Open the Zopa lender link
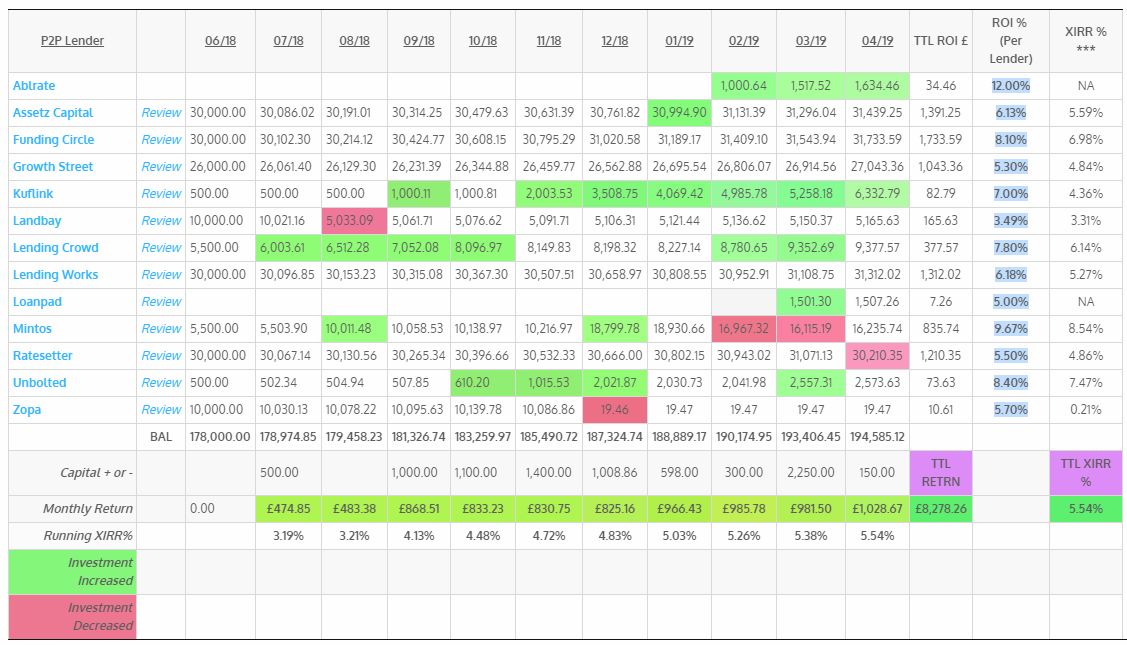This screenshot has width=1127, height=645. click(x=27, y=410)
